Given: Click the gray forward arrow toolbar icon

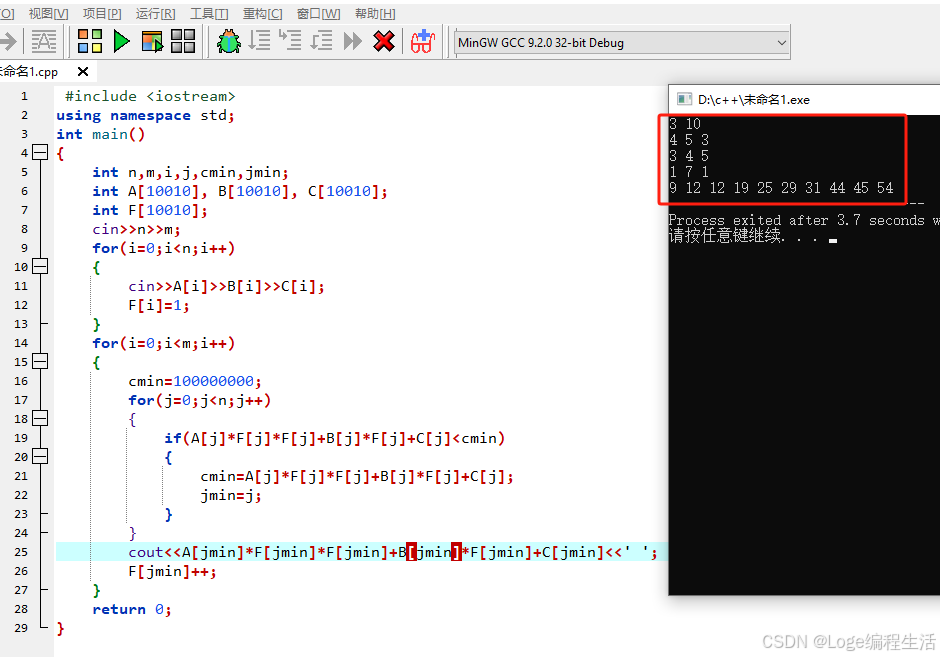Looking at the screenshot, I should tap(8, 41).
